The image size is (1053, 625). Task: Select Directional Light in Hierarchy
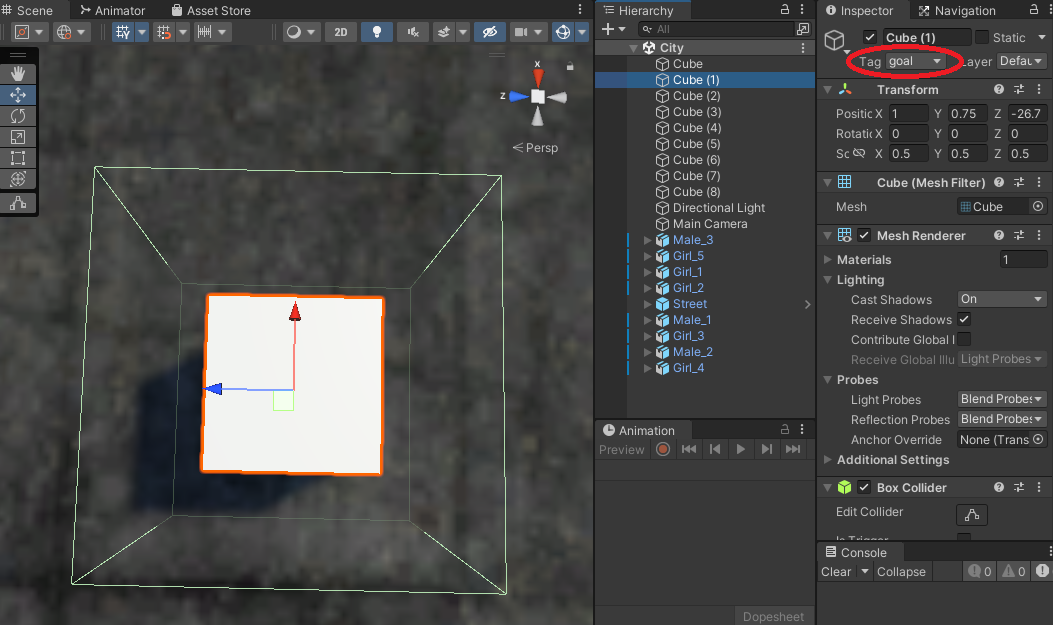tap(718, 208)
